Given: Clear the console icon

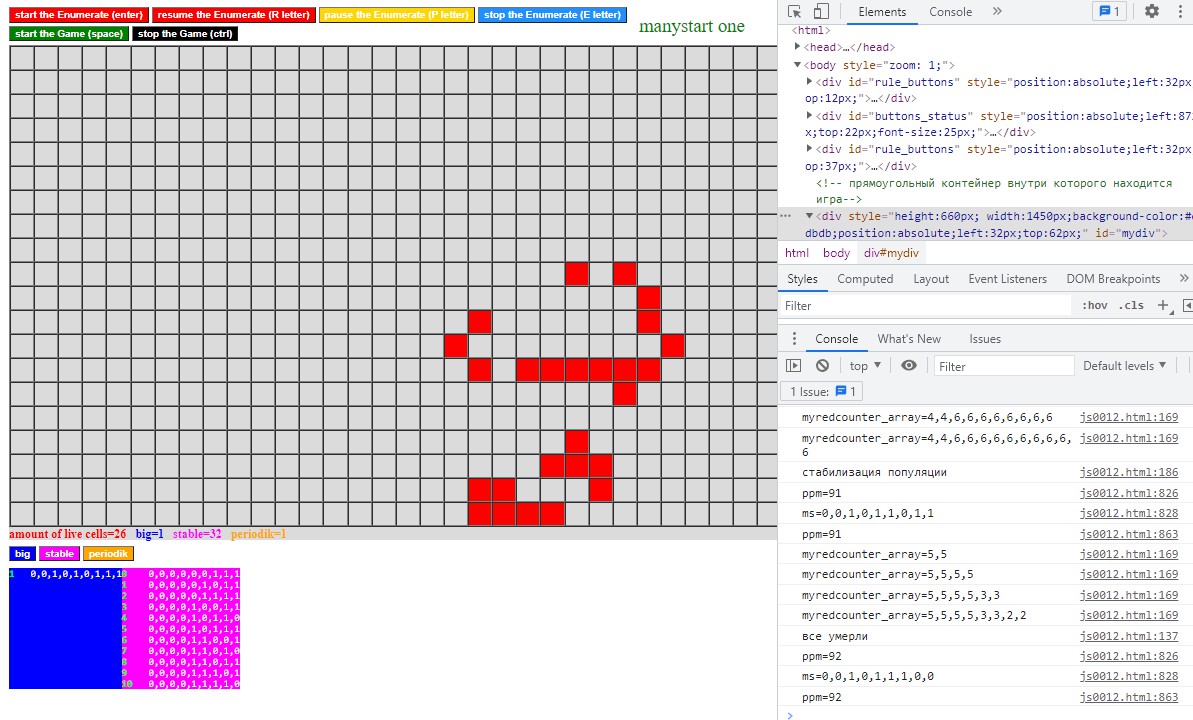Looking at the screenshot, I should tap(822, 365).
